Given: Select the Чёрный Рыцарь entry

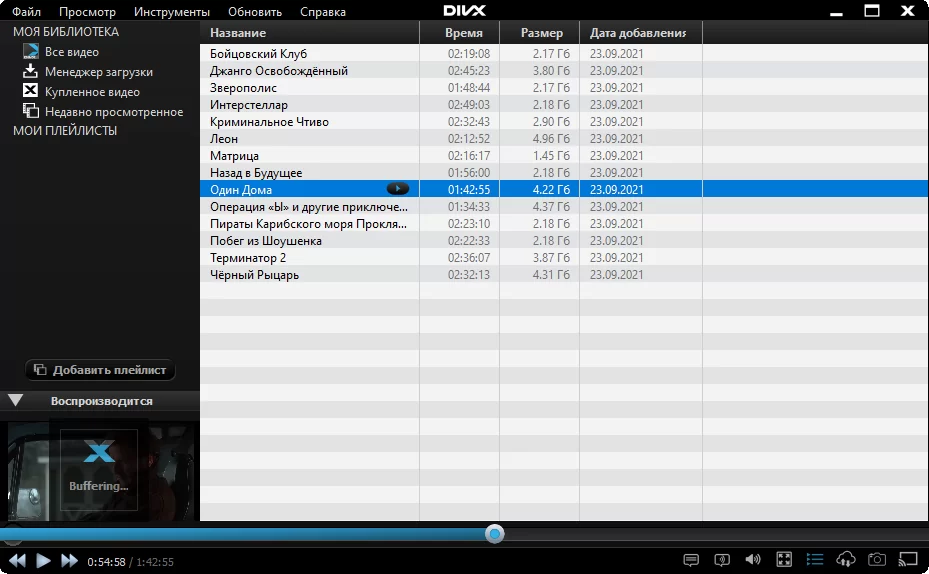Looking at the screenshot, I should pyautogui.click(x=254, y=275).
